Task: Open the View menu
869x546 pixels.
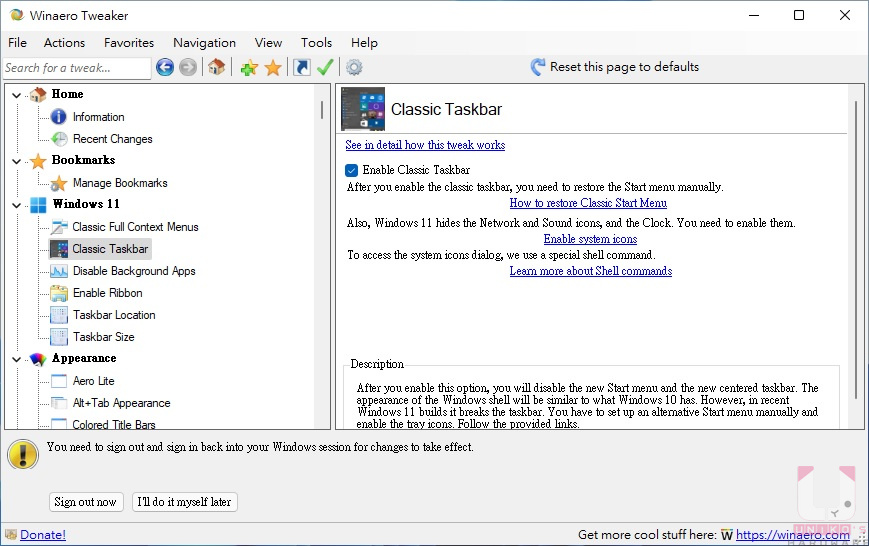Action: tap(268, 43)
